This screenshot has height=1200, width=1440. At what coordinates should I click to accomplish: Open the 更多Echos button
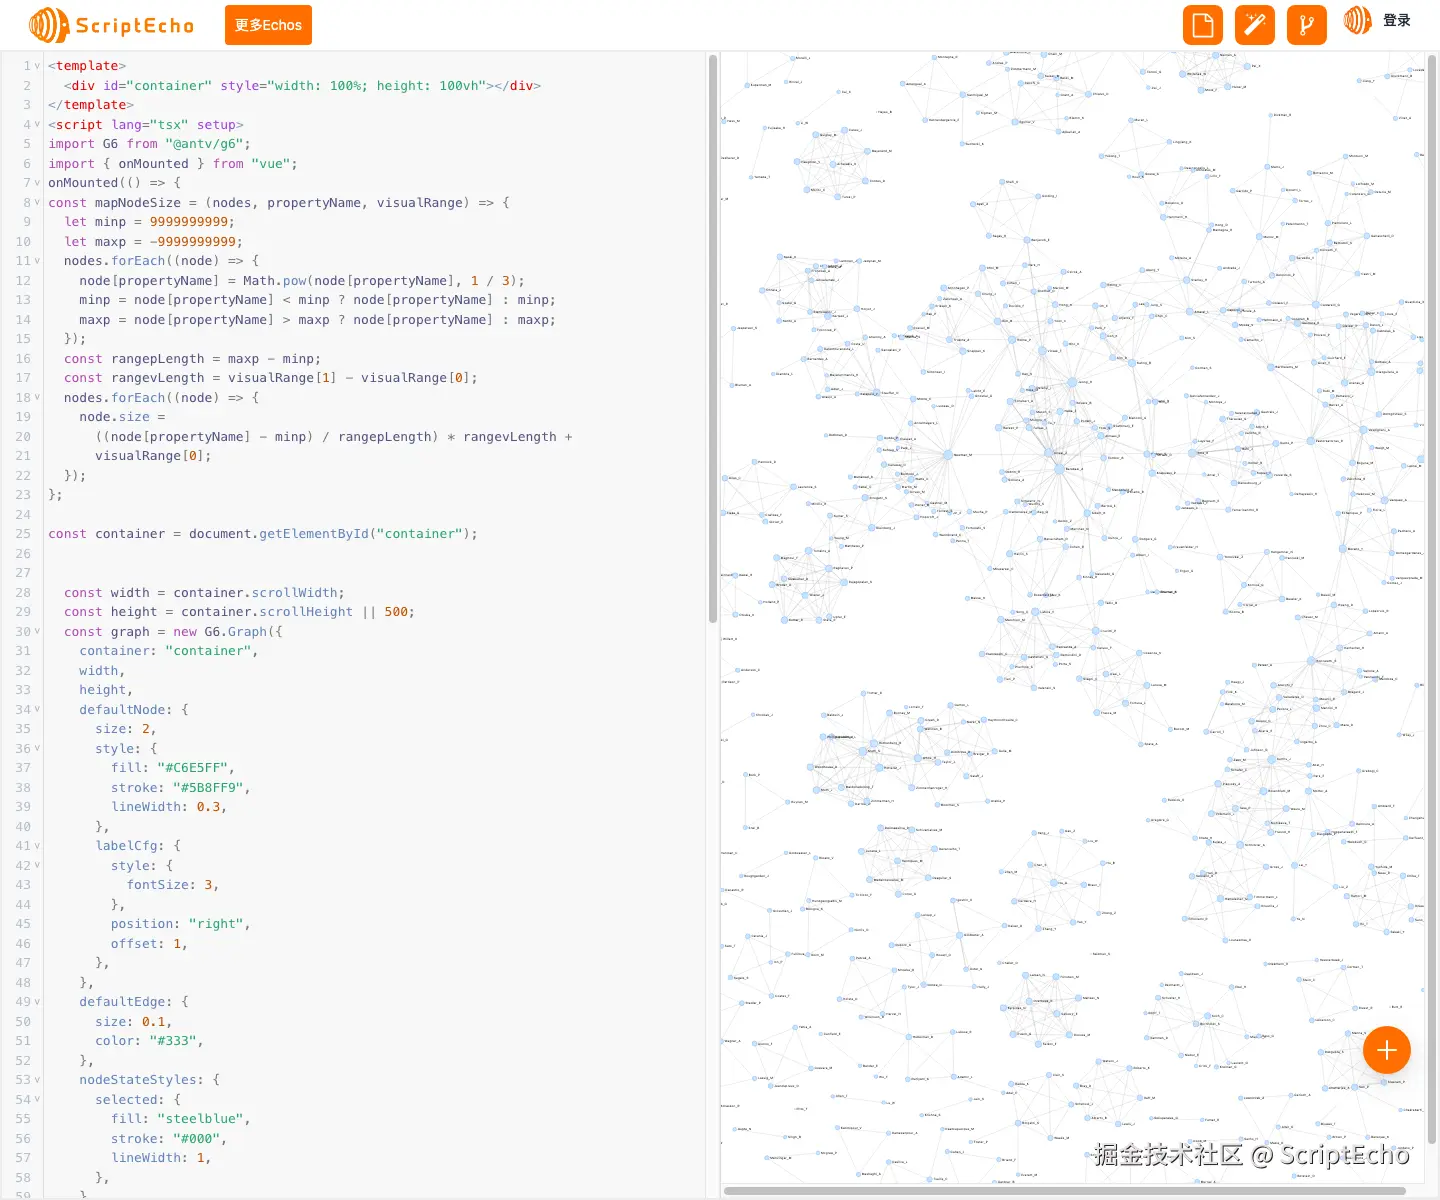tap(268, 25)
